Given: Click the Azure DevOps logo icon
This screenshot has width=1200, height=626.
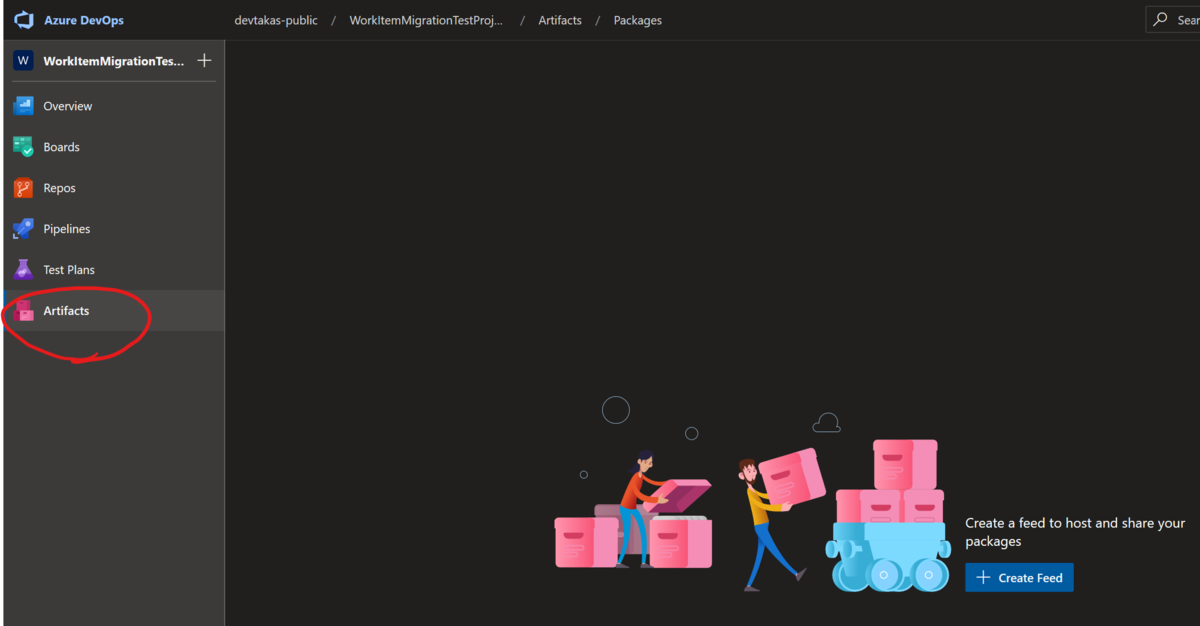Looking at the screenshot, I should [x=24, y=20].
